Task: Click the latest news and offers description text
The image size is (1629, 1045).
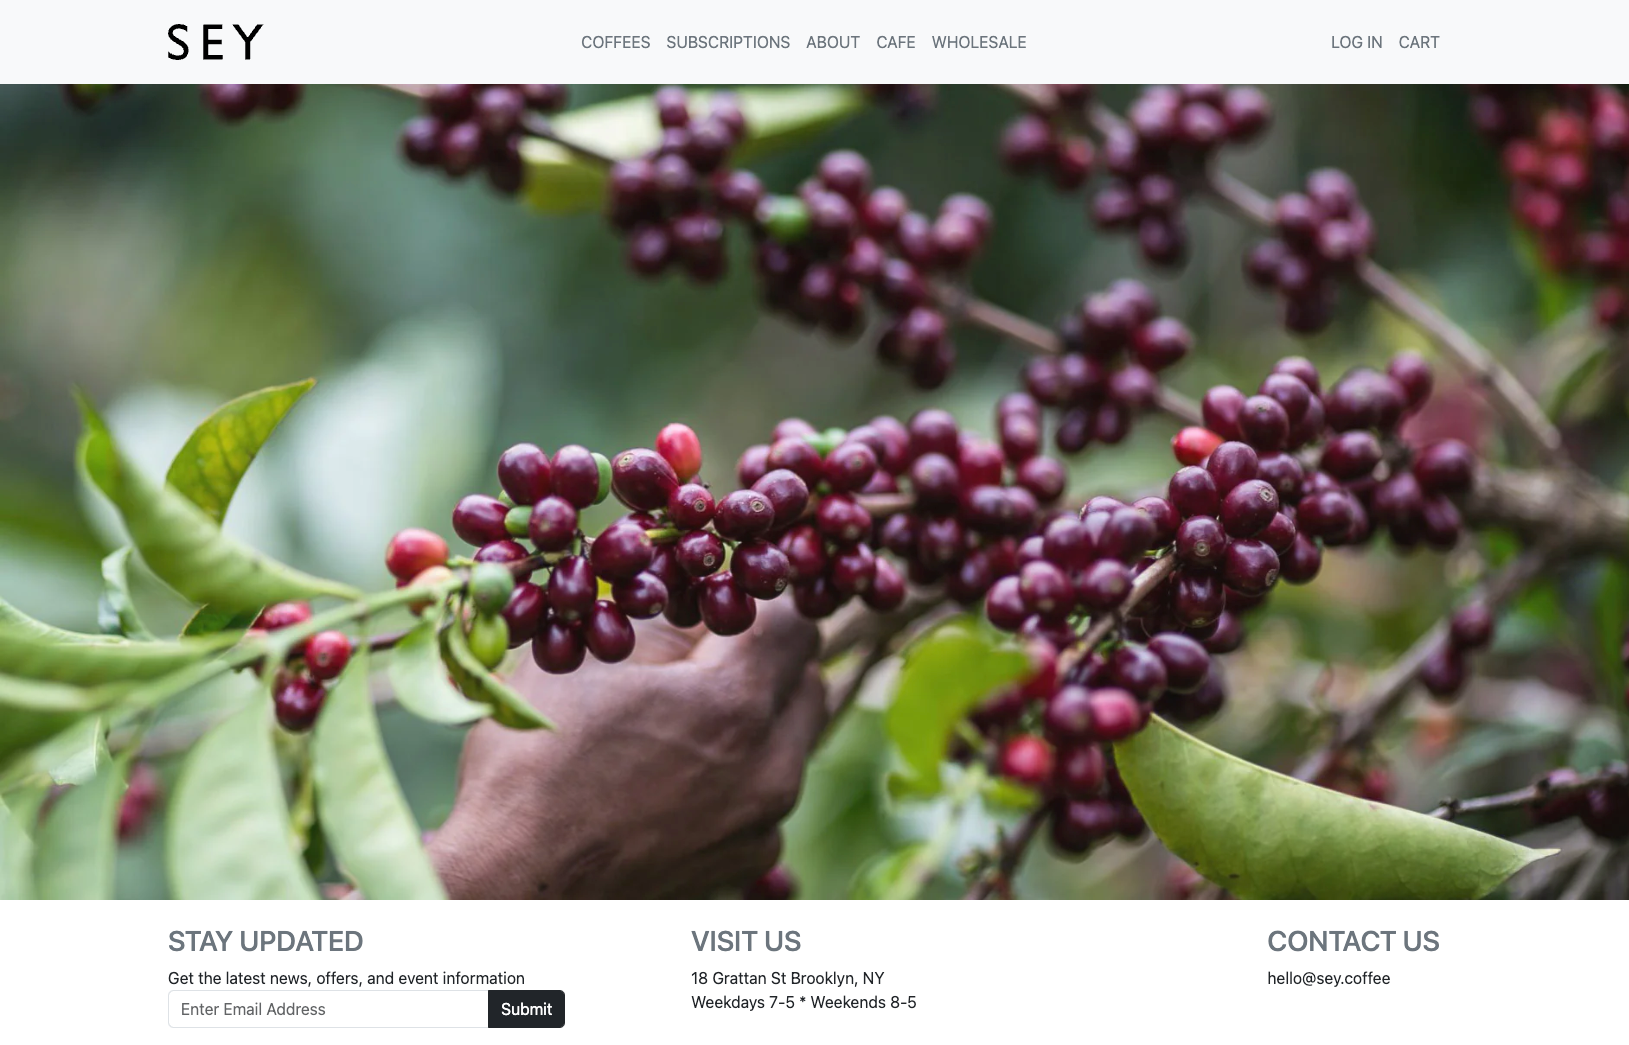Action: click(346, 978)
